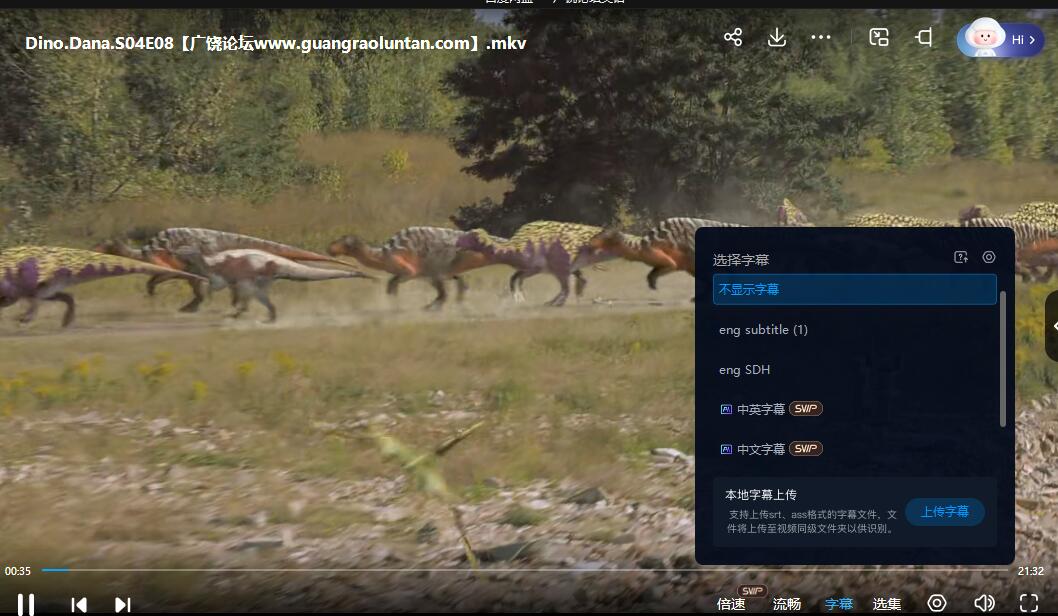Enable picture-in-picture mini player icon
1058x616 pixels.
(879, 37)
